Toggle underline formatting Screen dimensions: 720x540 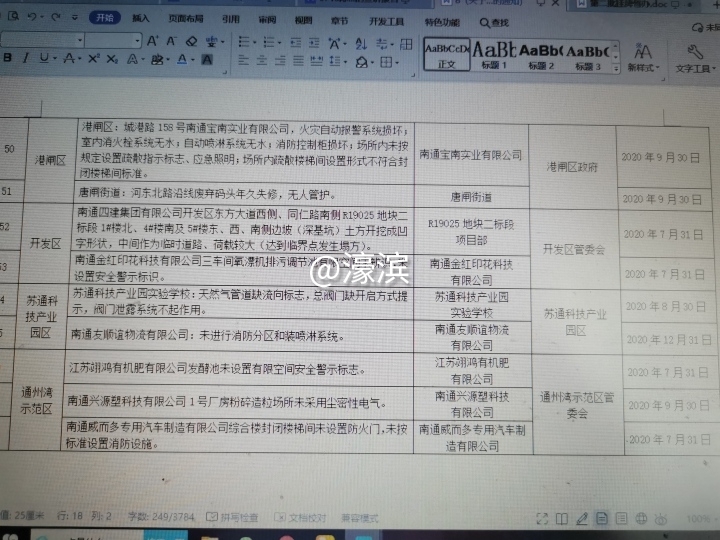[x=43, y=59]
